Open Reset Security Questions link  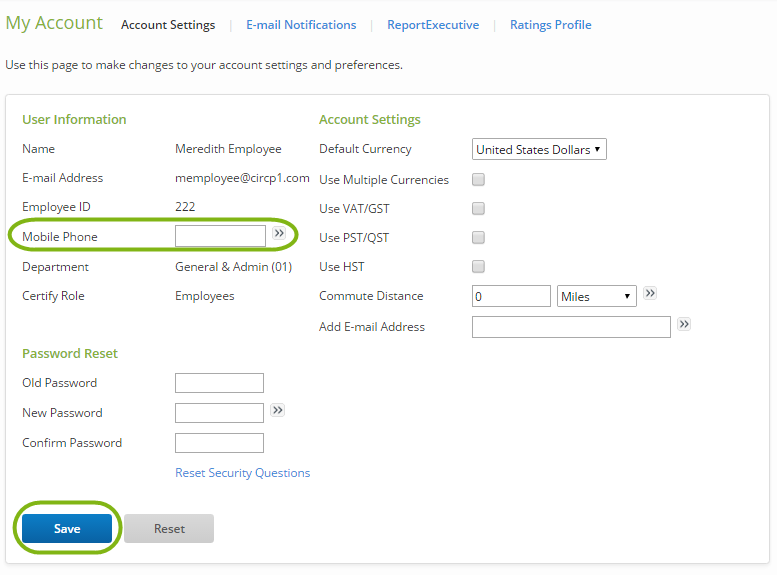click(x=242, y=473)
